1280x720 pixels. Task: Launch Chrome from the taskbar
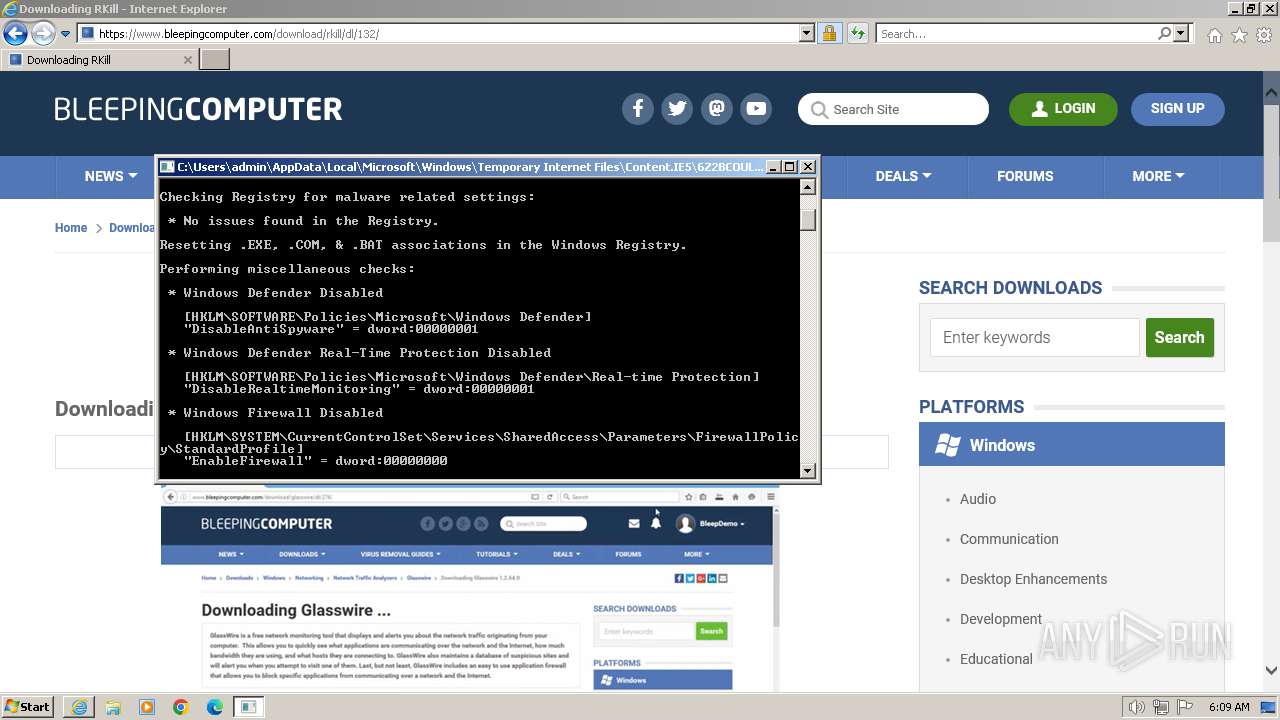181,707
